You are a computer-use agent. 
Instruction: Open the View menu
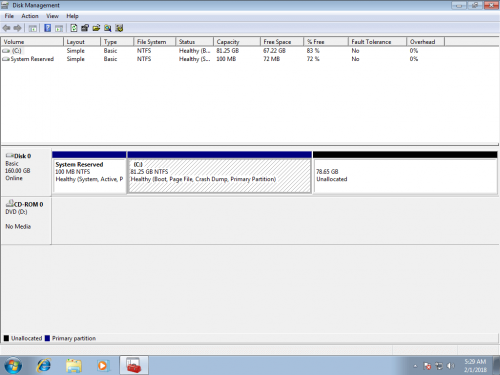[x=52, y=16]
